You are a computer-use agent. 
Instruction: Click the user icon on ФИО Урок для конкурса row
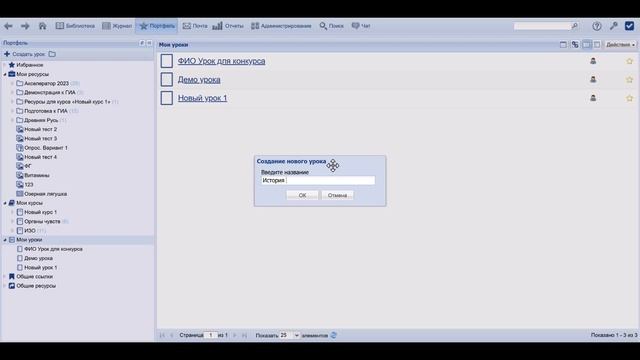tap(593, 61)
